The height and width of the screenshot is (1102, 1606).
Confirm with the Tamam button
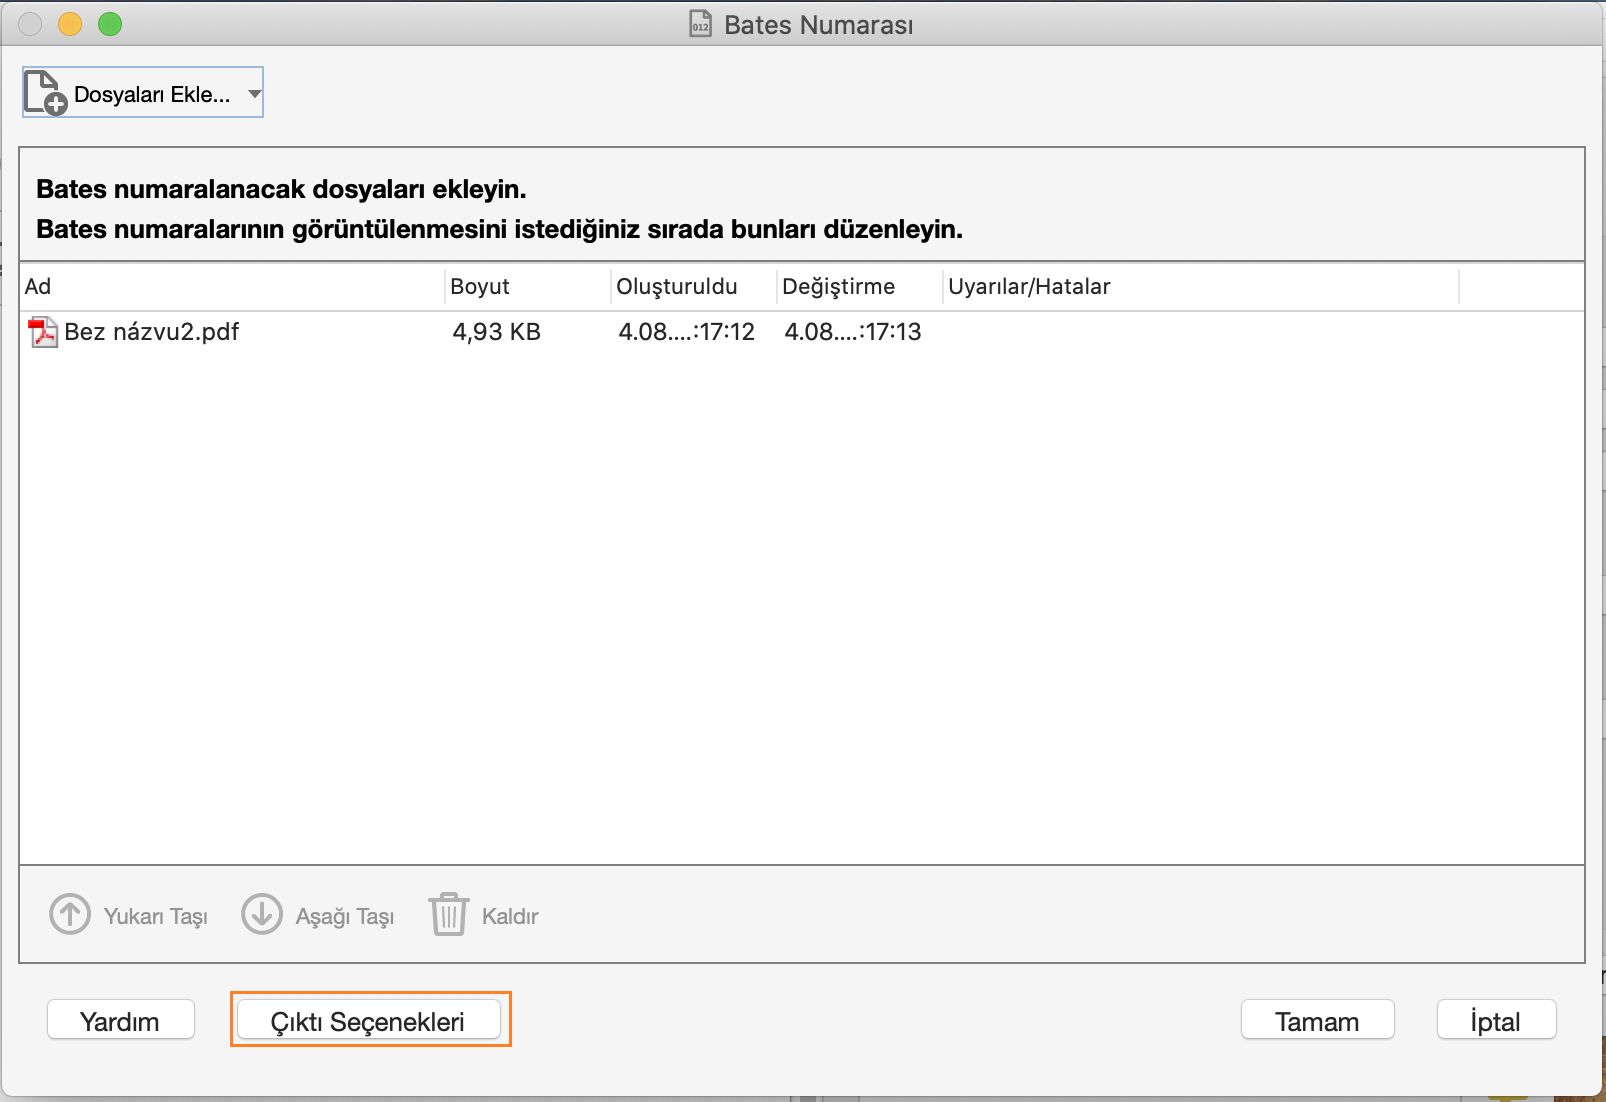1317,1021
